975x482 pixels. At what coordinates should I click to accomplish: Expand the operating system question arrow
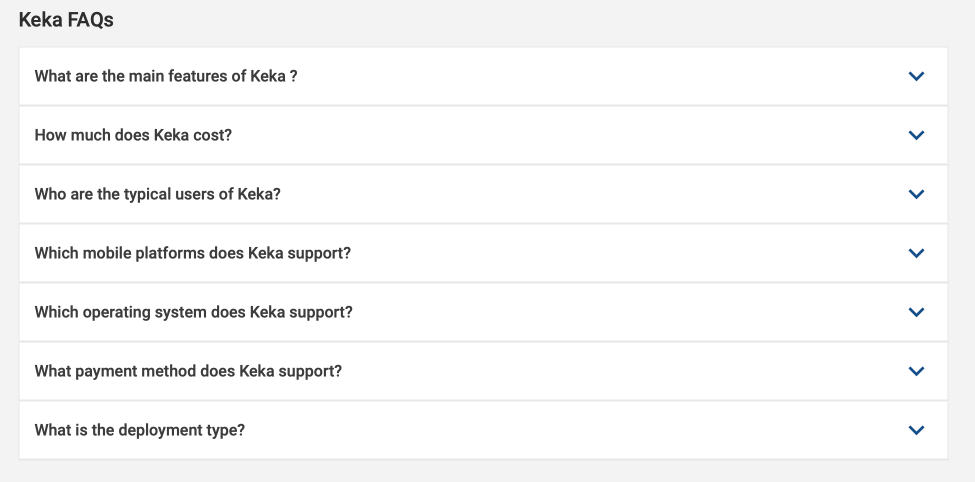916,312
